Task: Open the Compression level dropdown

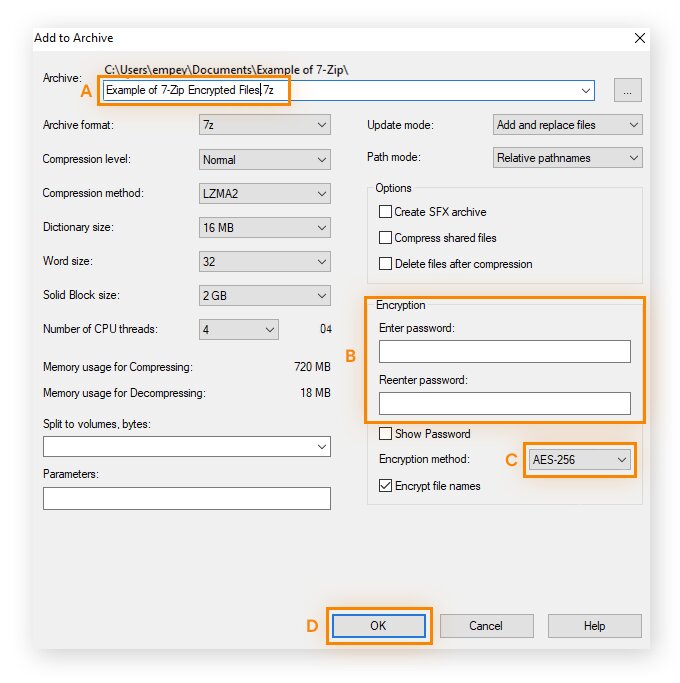Action: tap(264, 159)
